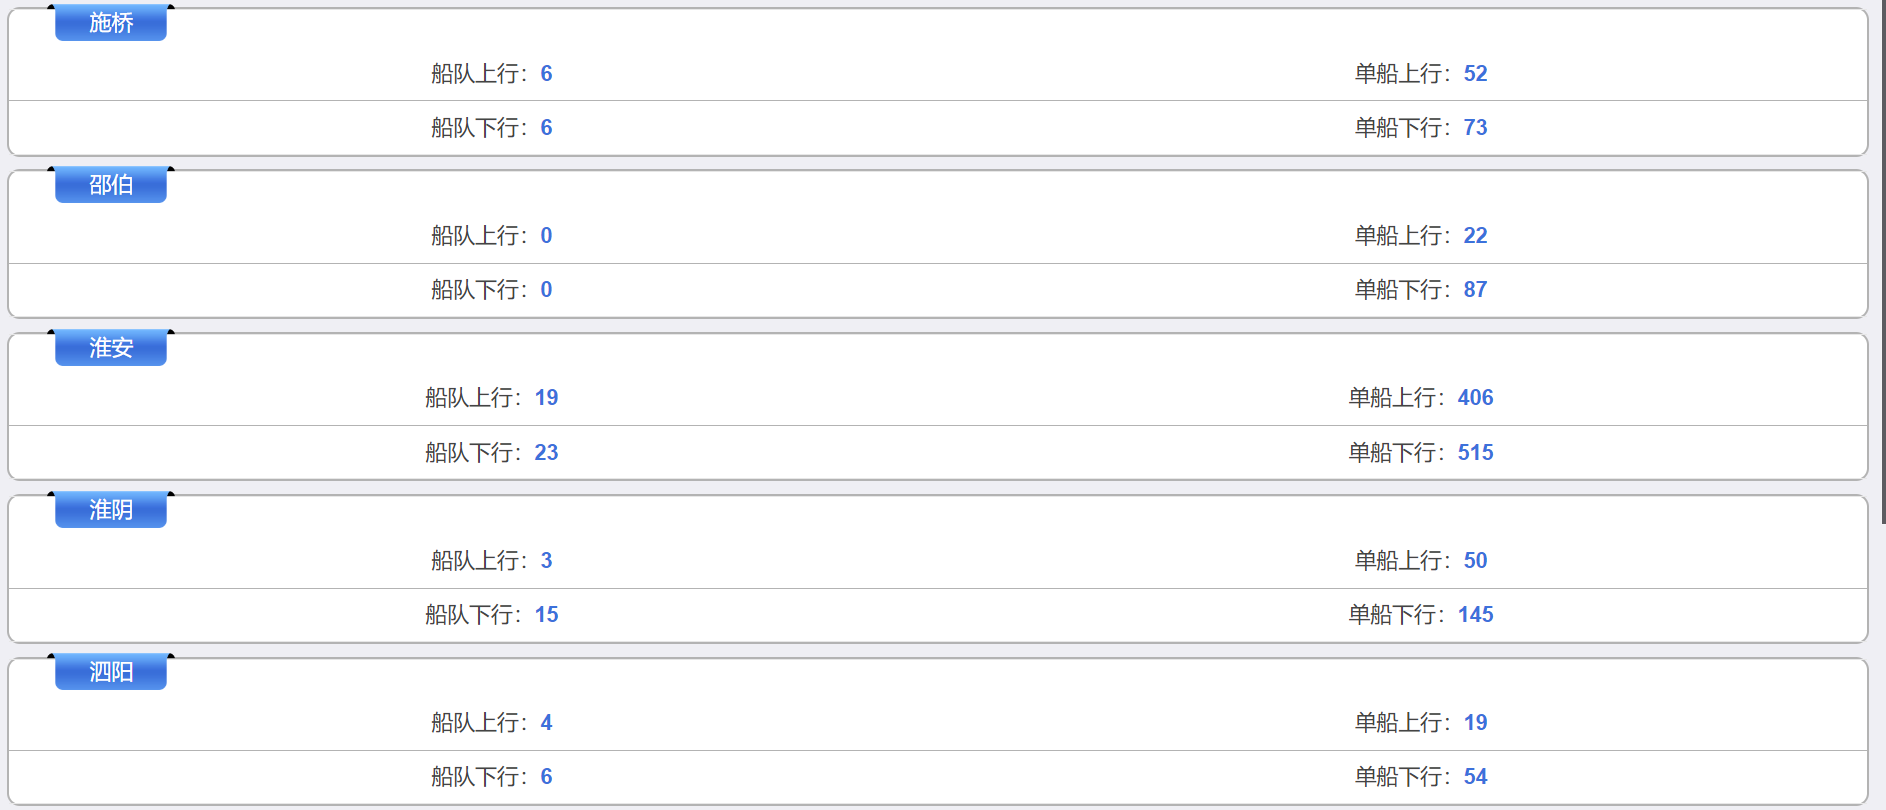Click 淮阴 单船下行 value 145
Image resolution: width=1886 pixels, height=810 pixels.
click(1475, 615)
